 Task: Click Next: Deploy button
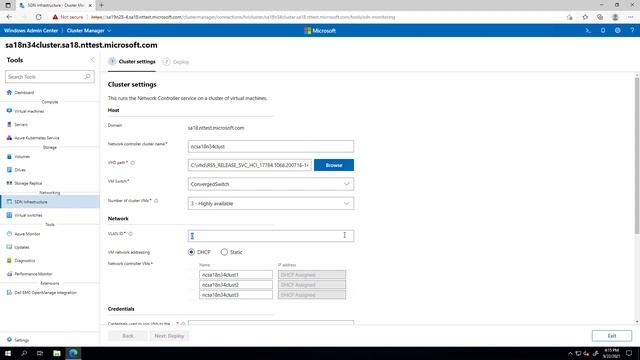pyautogui.click(x=169, y=336)
